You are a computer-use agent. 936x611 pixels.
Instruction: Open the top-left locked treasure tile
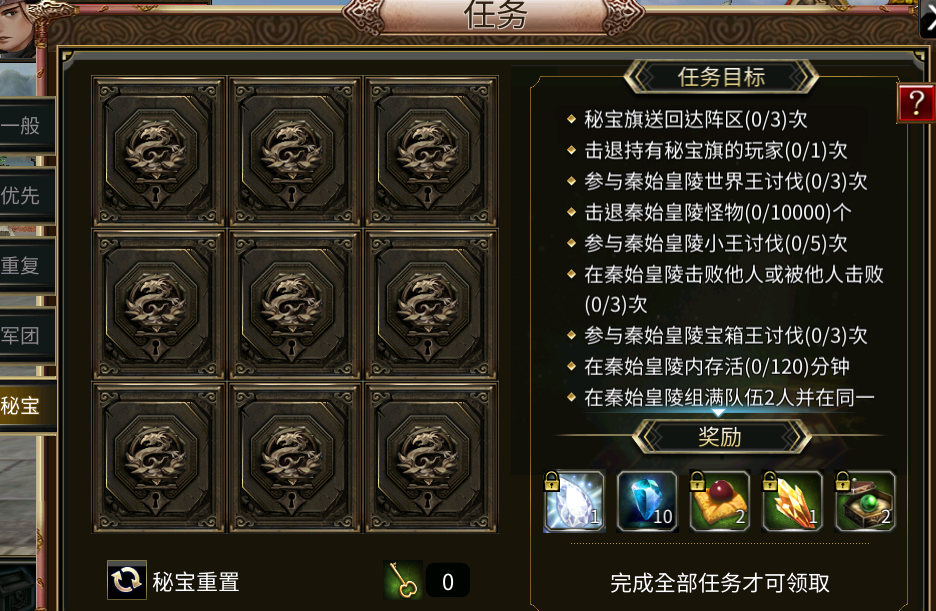pyautogui.click(x=158, y=152)
